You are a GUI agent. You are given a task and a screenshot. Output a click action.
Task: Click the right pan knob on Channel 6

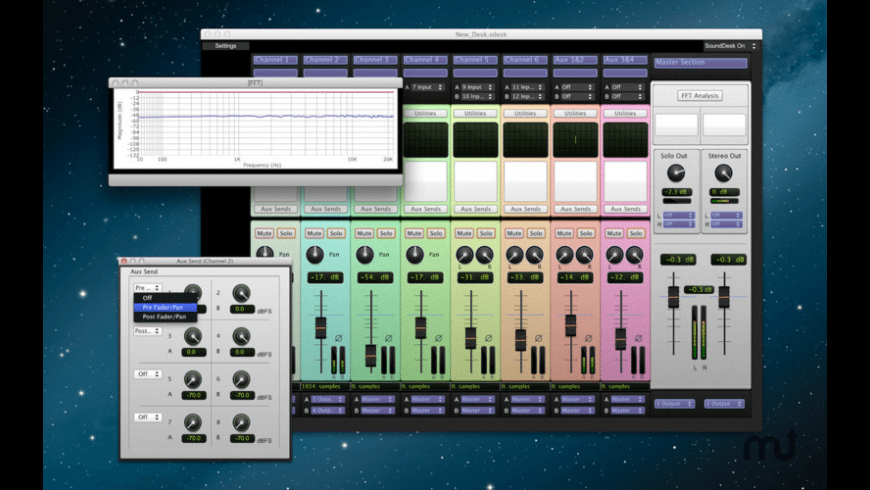click(534, 255)
